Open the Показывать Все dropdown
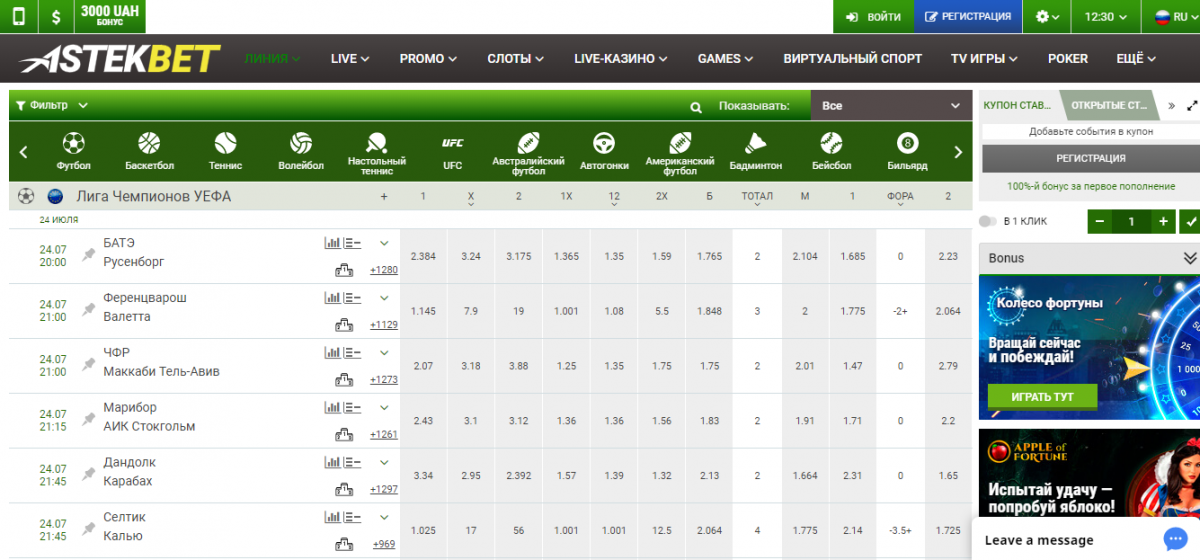This screenshot has width=1200, height=560. coord(891,106)
